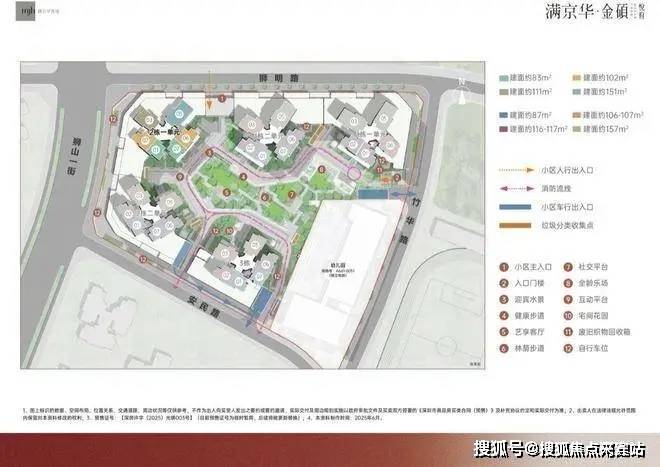Select marker 3 on the site map
660x467 pixels.
[x=209, y=152]
